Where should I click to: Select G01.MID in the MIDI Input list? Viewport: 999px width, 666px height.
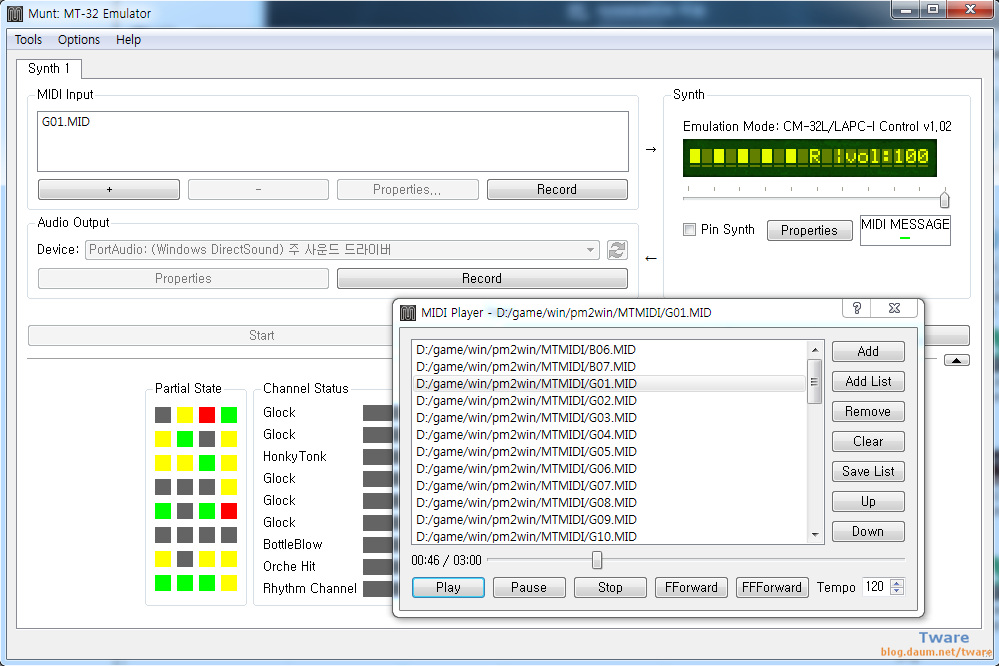[x=66, y=122]
